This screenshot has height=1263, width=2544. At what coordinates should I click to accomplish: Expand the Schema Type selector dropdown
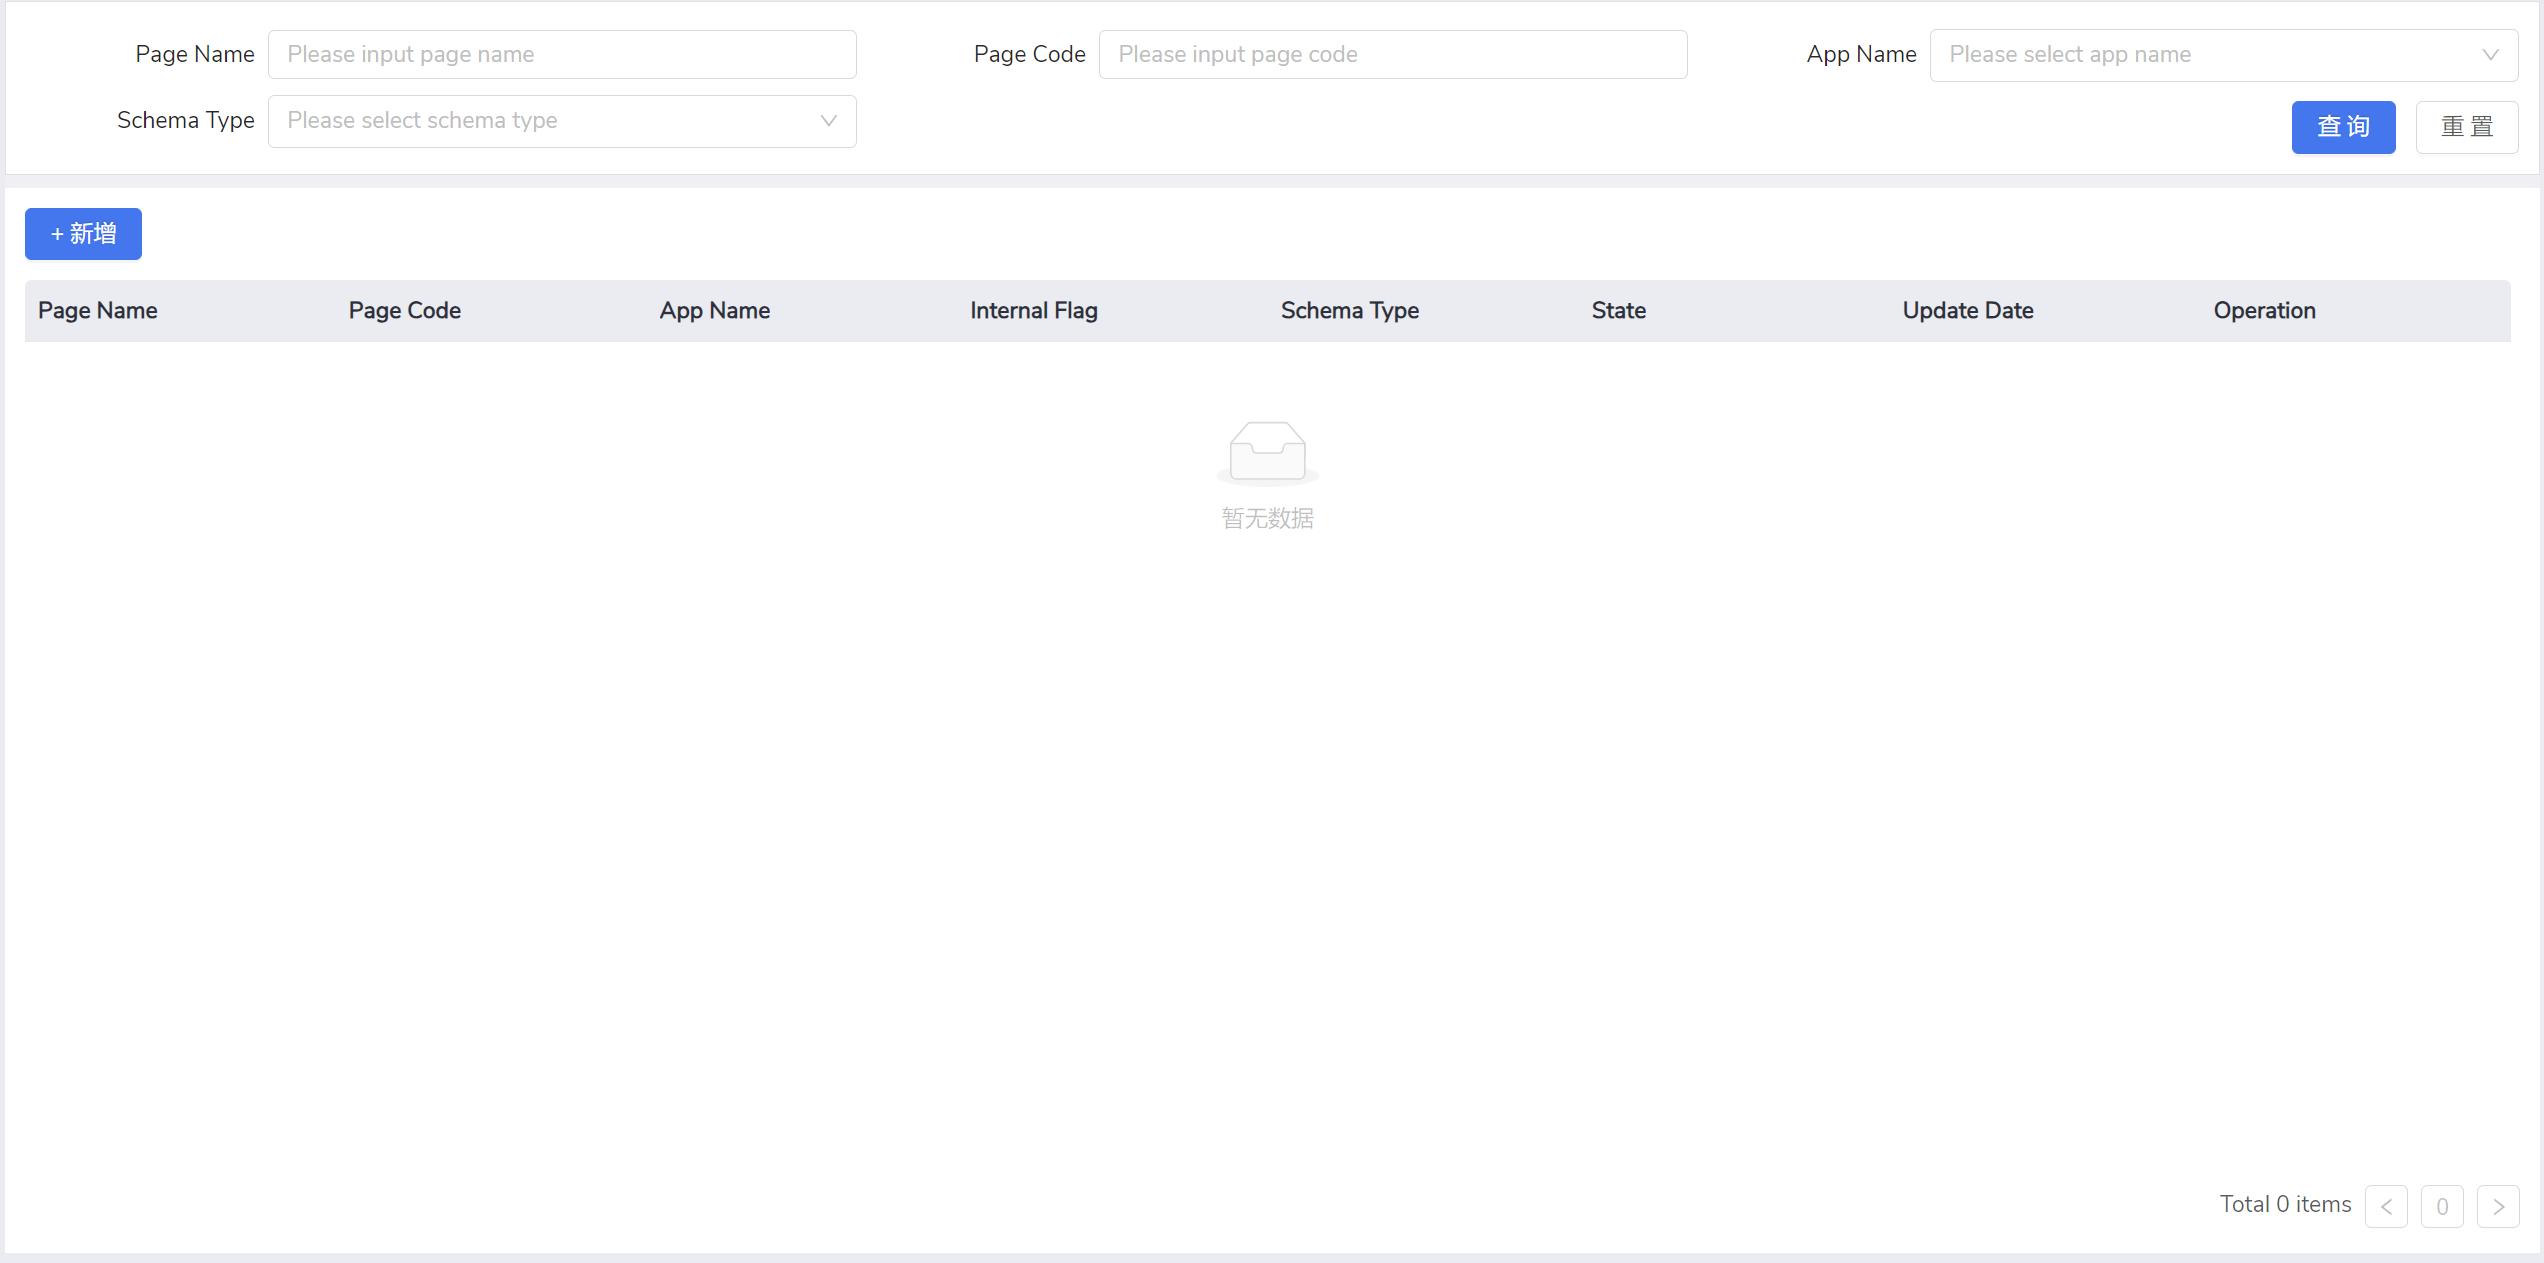pyautogui.click(x=560, y=120)
